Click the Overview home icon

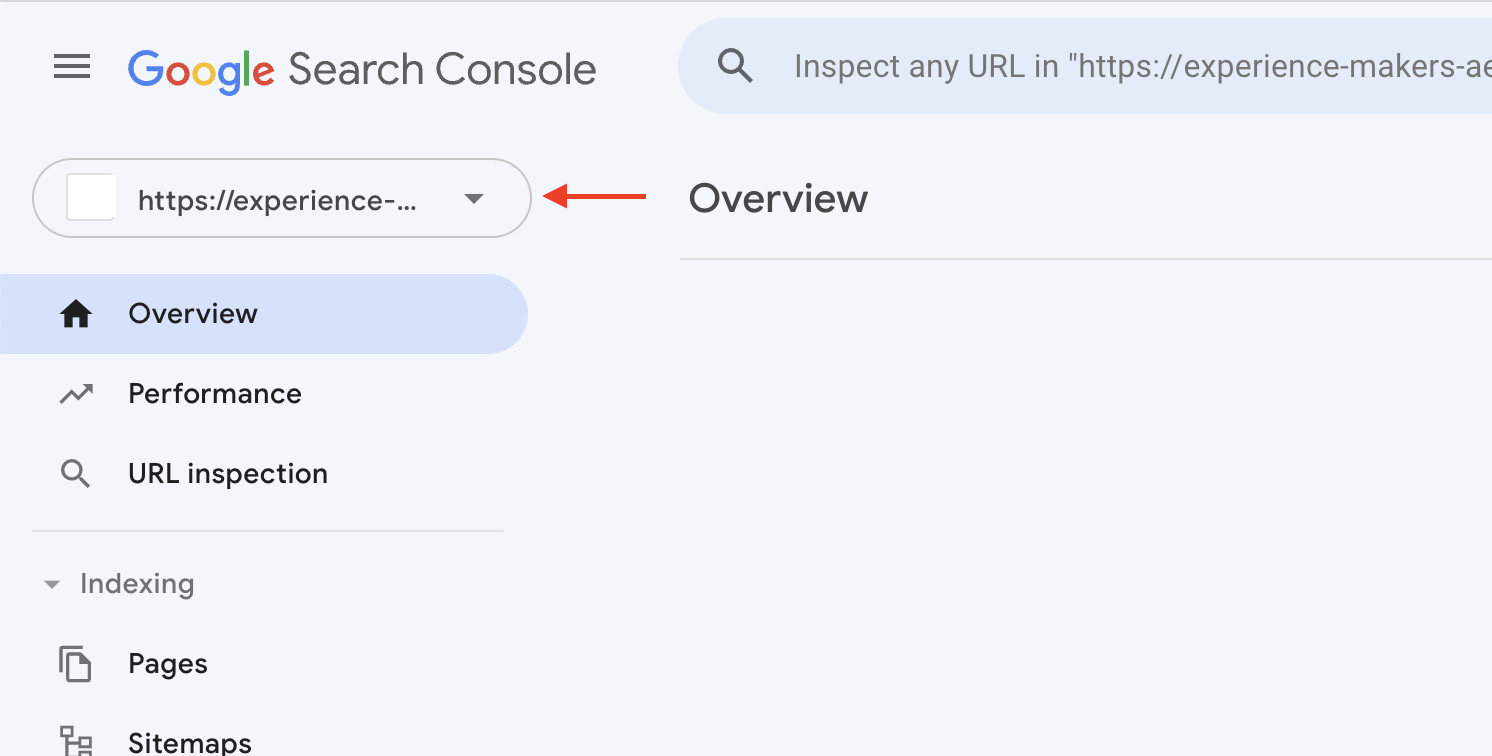76,314
